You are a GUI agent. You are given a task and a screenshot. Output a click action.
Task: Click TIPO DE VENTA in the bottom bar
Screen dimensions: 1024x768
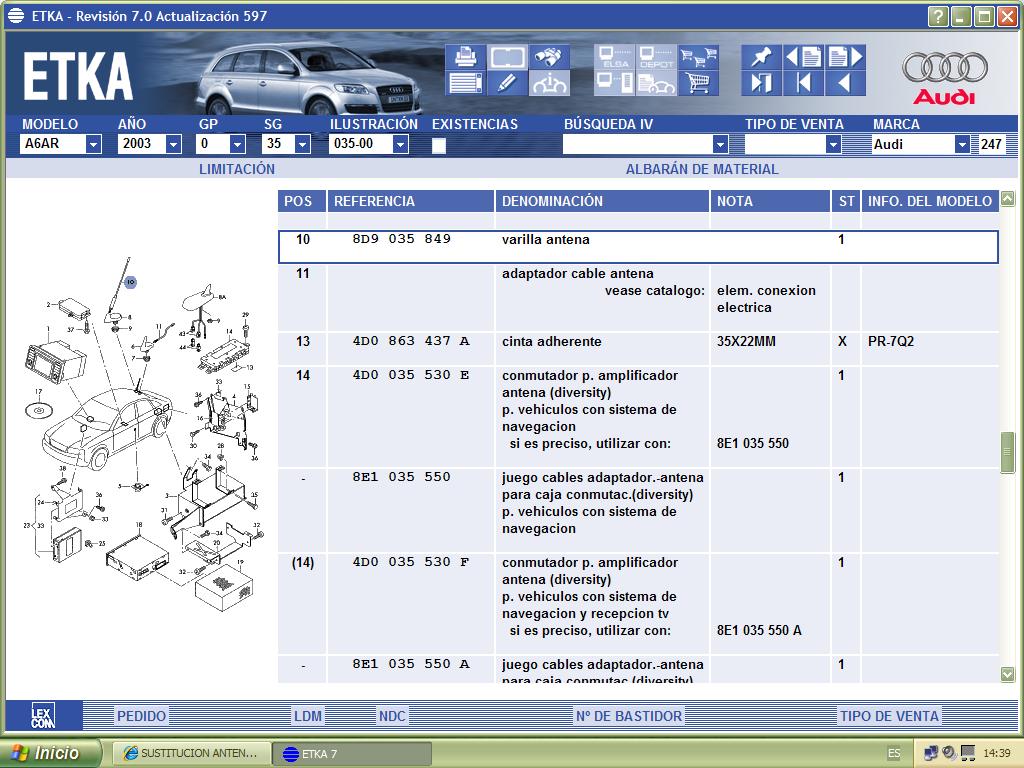[889, 716]
